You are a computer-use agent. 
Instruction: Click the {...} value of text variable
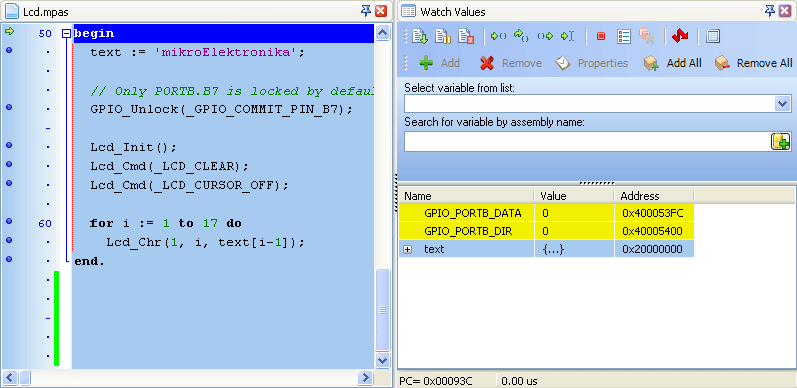pyautogui.click(x=554, y=249)
